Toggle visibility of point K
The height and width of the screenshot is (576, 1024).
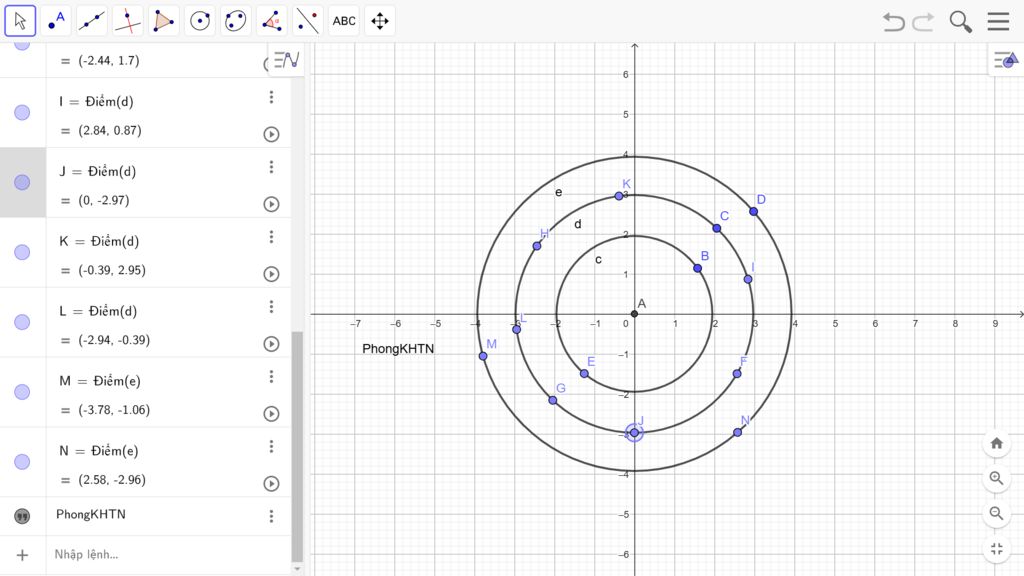pyautogui.click(x=22, y=253)
